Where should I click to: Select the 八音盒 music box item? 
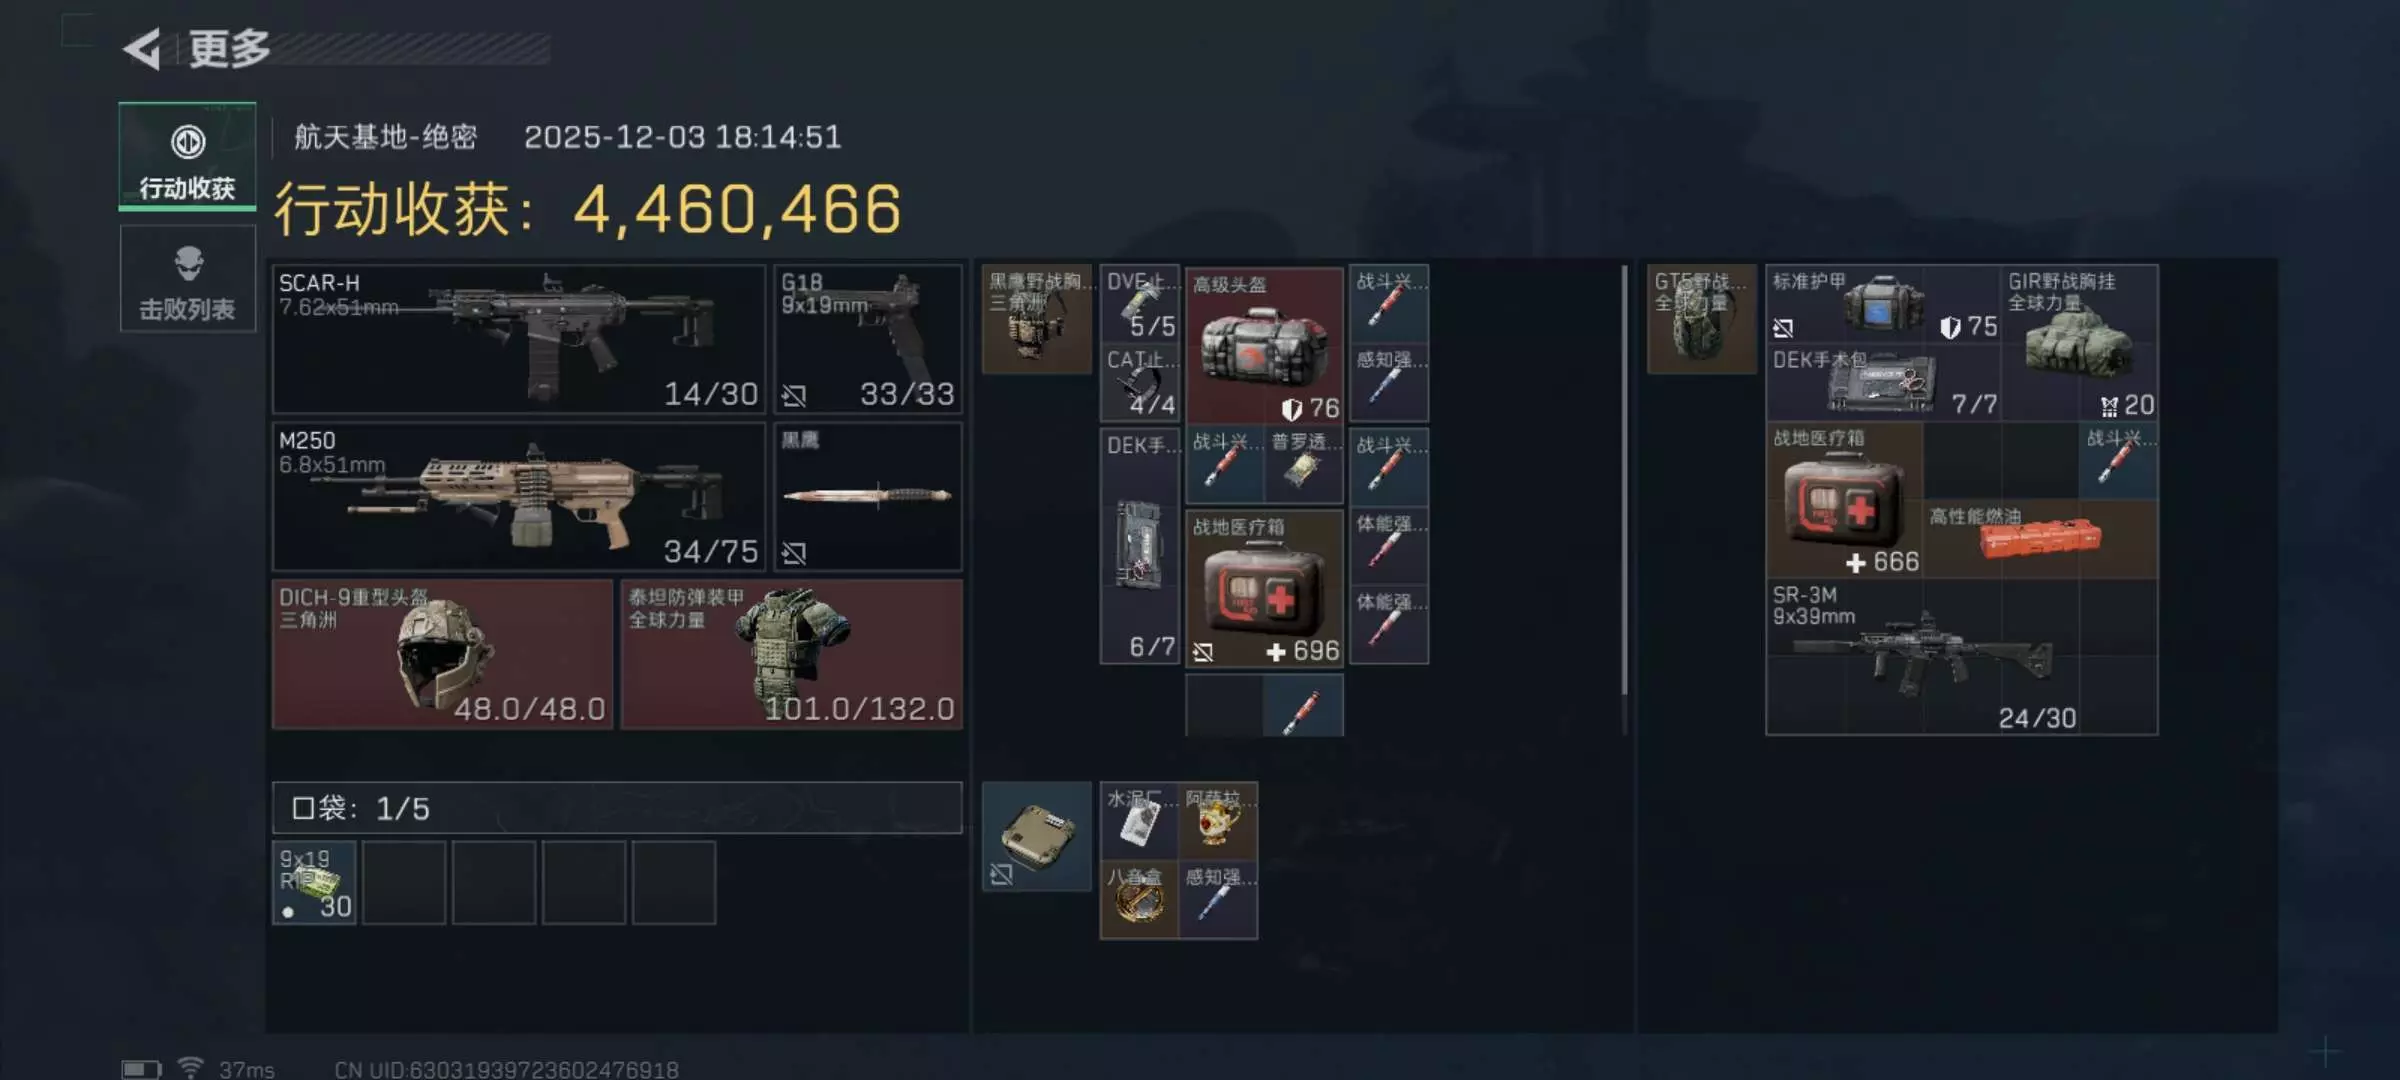pos(1139,900)
